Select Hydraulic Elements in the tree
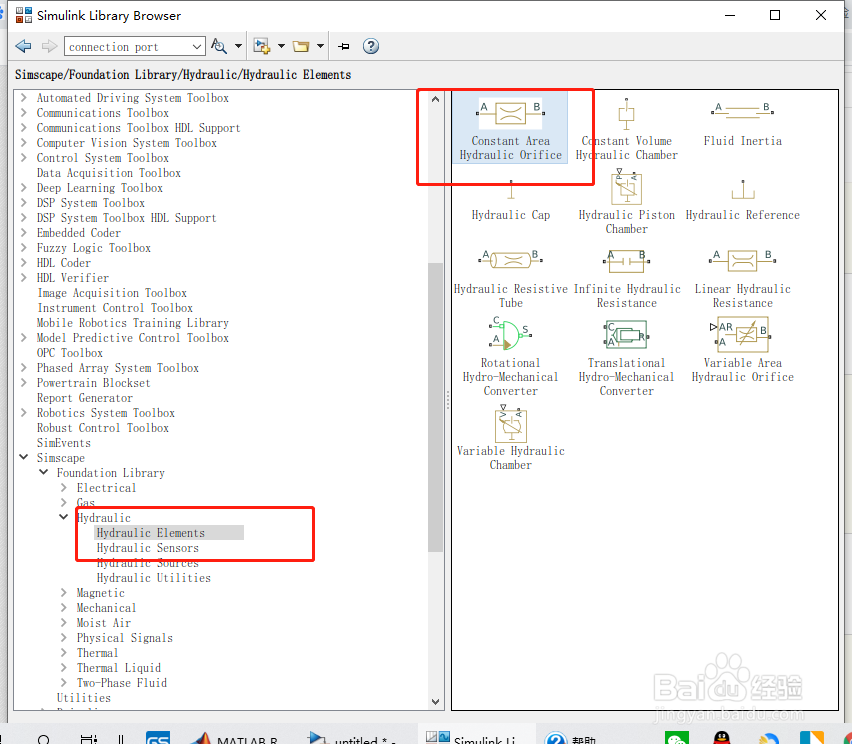 (151, 533)
